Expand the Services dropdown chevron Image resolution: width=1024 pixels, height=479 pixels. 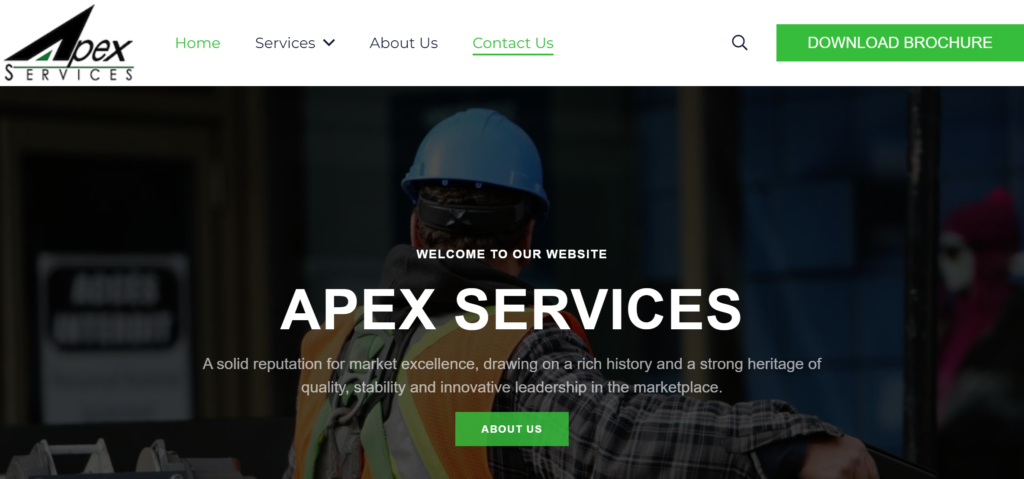[329, 43]
